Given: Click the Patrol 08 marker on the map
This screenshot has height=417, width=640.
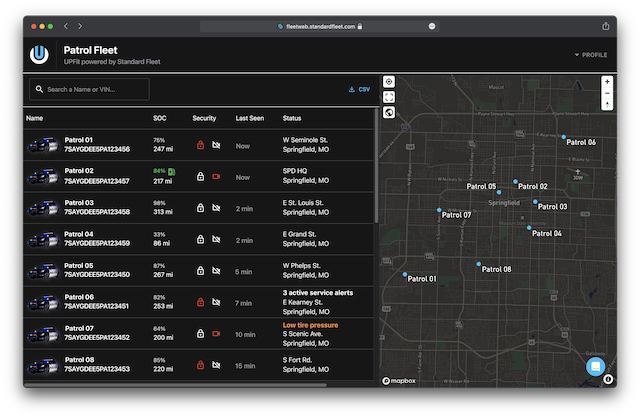Looking at the screenshot, I should point(479,264).
